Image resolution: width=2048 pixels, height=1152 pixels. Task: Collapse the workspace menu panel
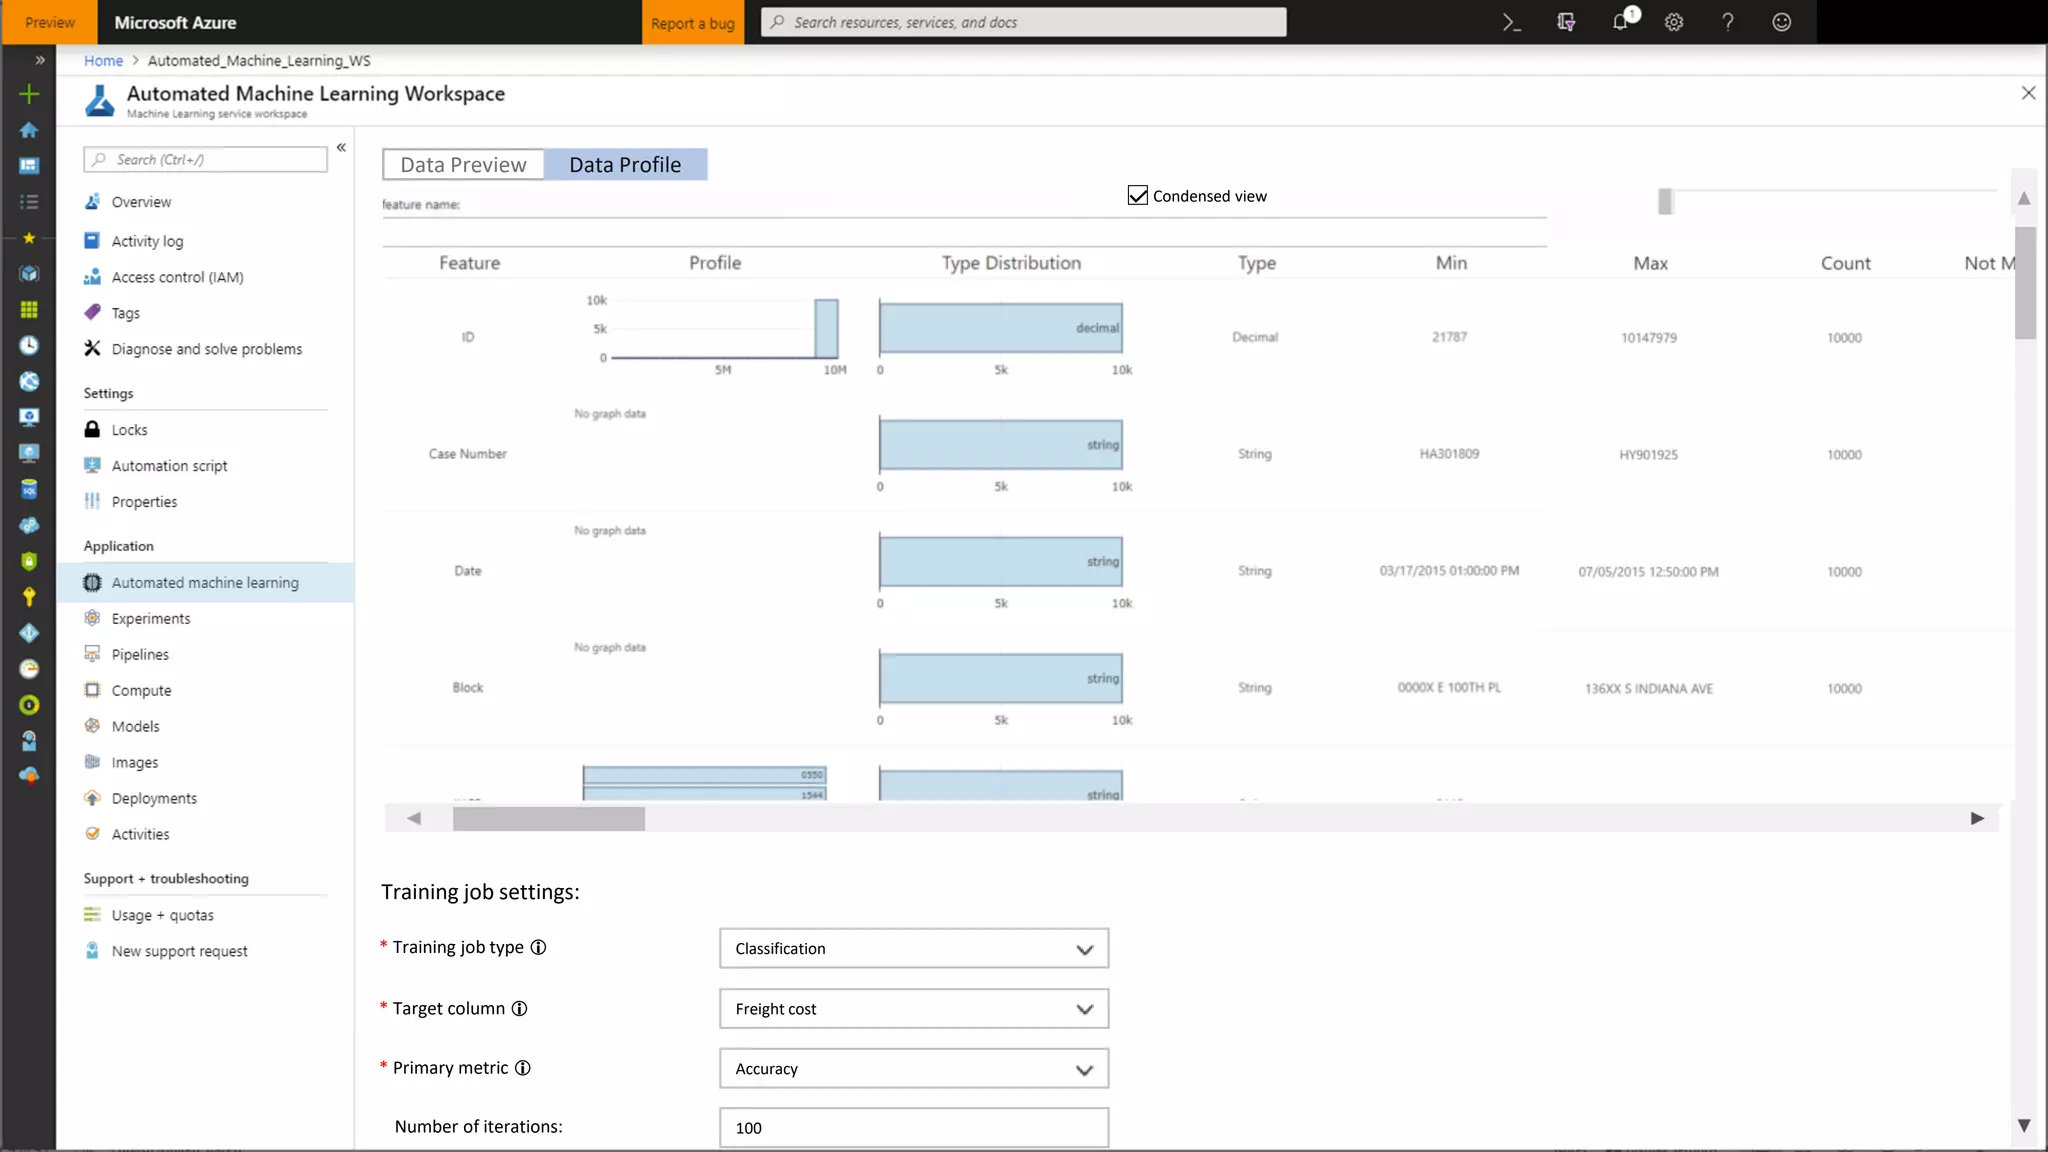coord(341,147)
